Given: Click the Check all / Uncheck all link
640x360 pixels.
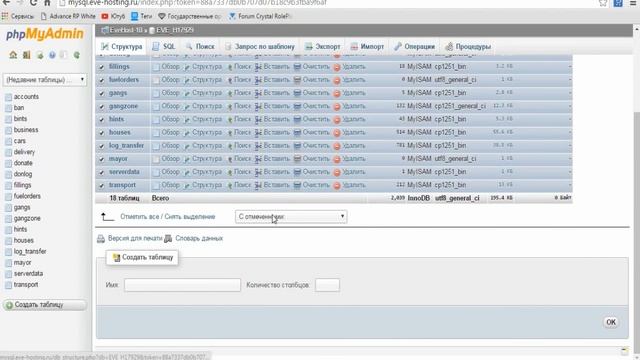Looking at the screenshot, I should [x=167, y=217].
